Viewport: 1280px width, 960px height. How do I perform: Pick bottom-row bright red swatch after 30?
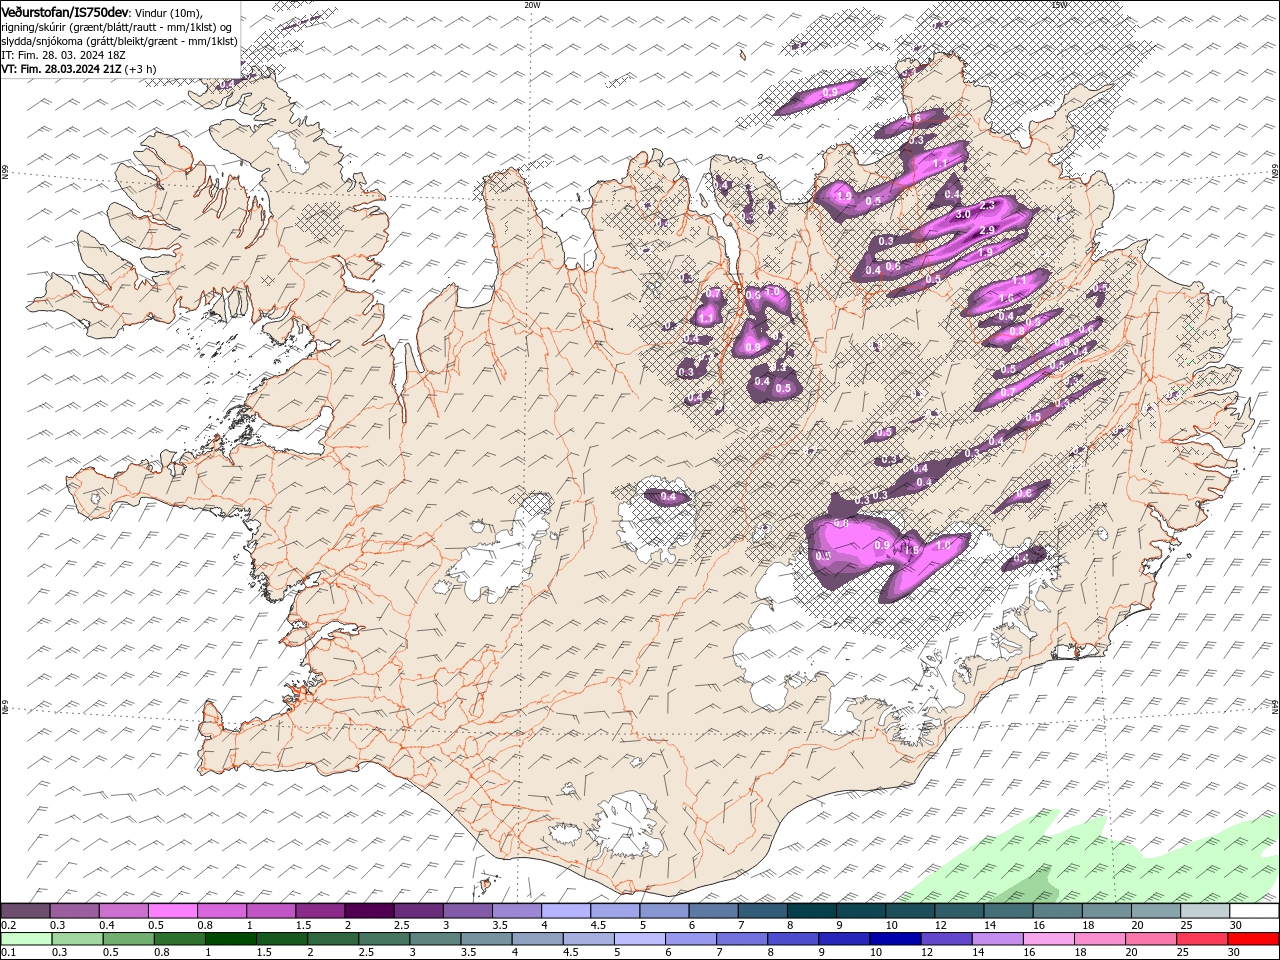(1253, 939)
